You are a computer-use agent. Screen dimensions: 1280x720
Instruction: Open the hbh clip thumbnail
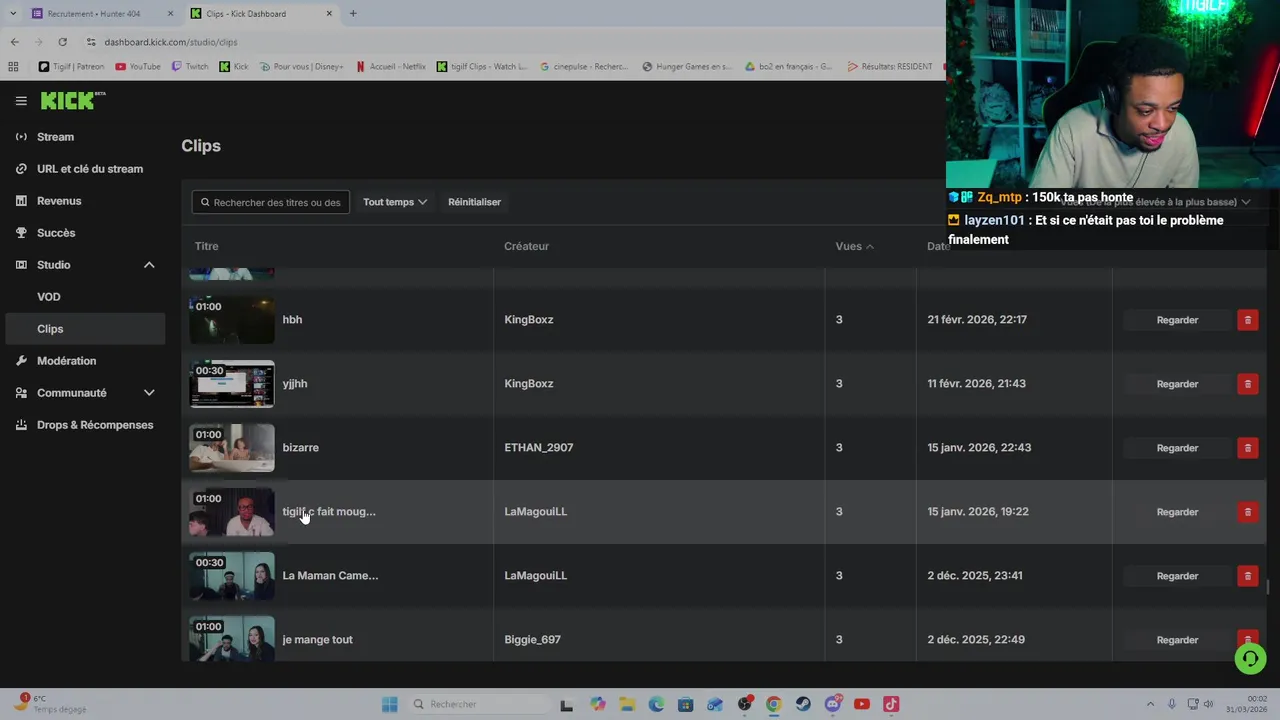coord(232,320)
